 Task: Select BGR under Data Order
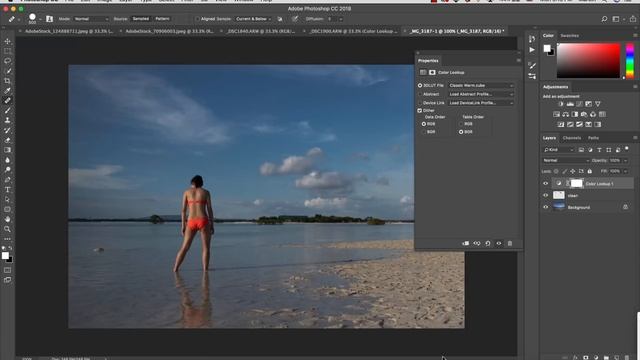pyautogui.click(x=424, y=132)
